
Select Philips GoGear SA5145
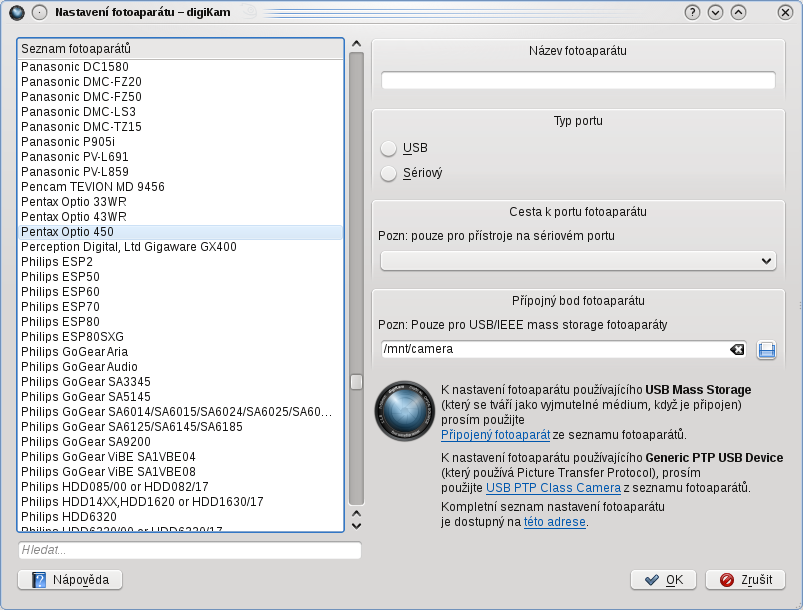[x=180, y=396]
